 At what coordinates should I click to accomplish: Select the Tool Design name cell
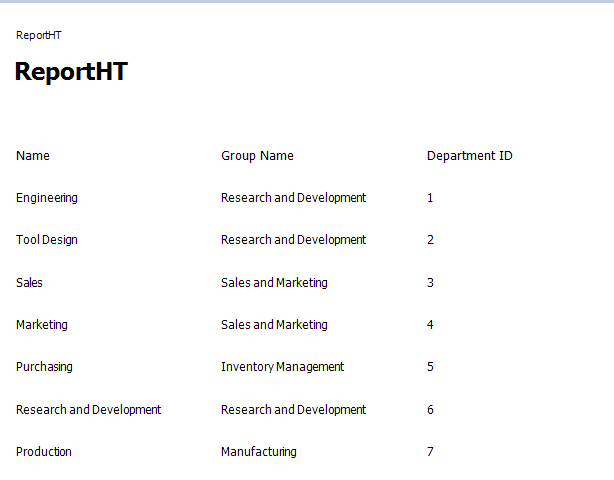click(x=47, y=240)
